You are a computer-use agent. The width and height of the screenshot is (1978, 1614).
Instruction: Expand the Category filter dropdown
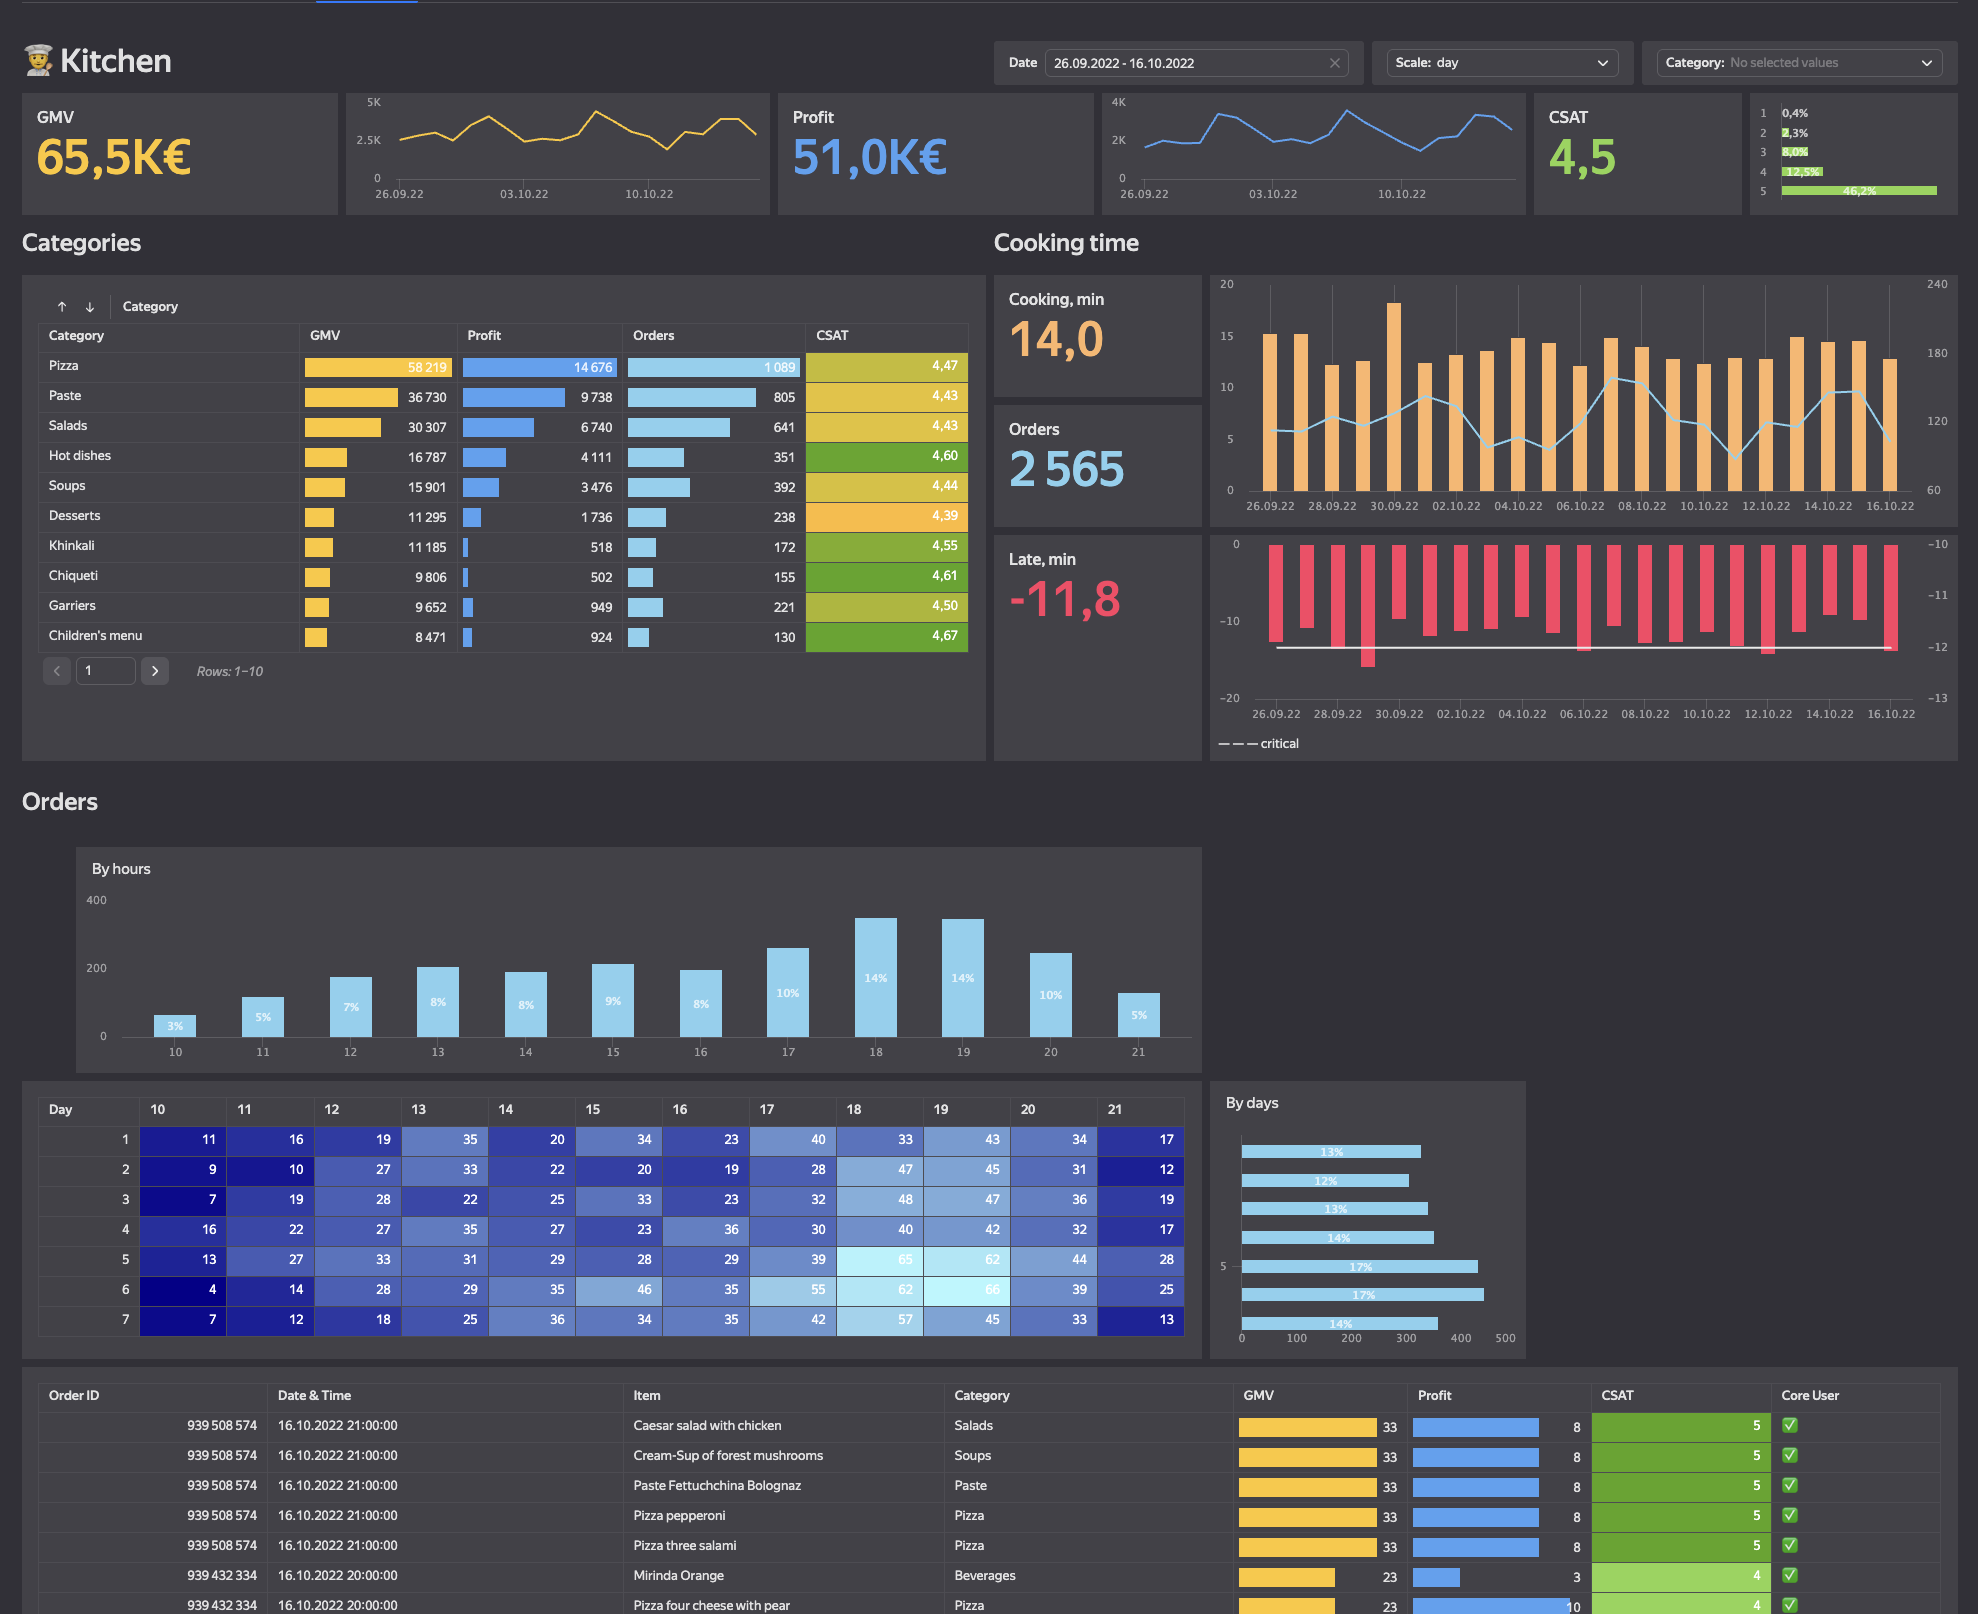click(1799, 63)
